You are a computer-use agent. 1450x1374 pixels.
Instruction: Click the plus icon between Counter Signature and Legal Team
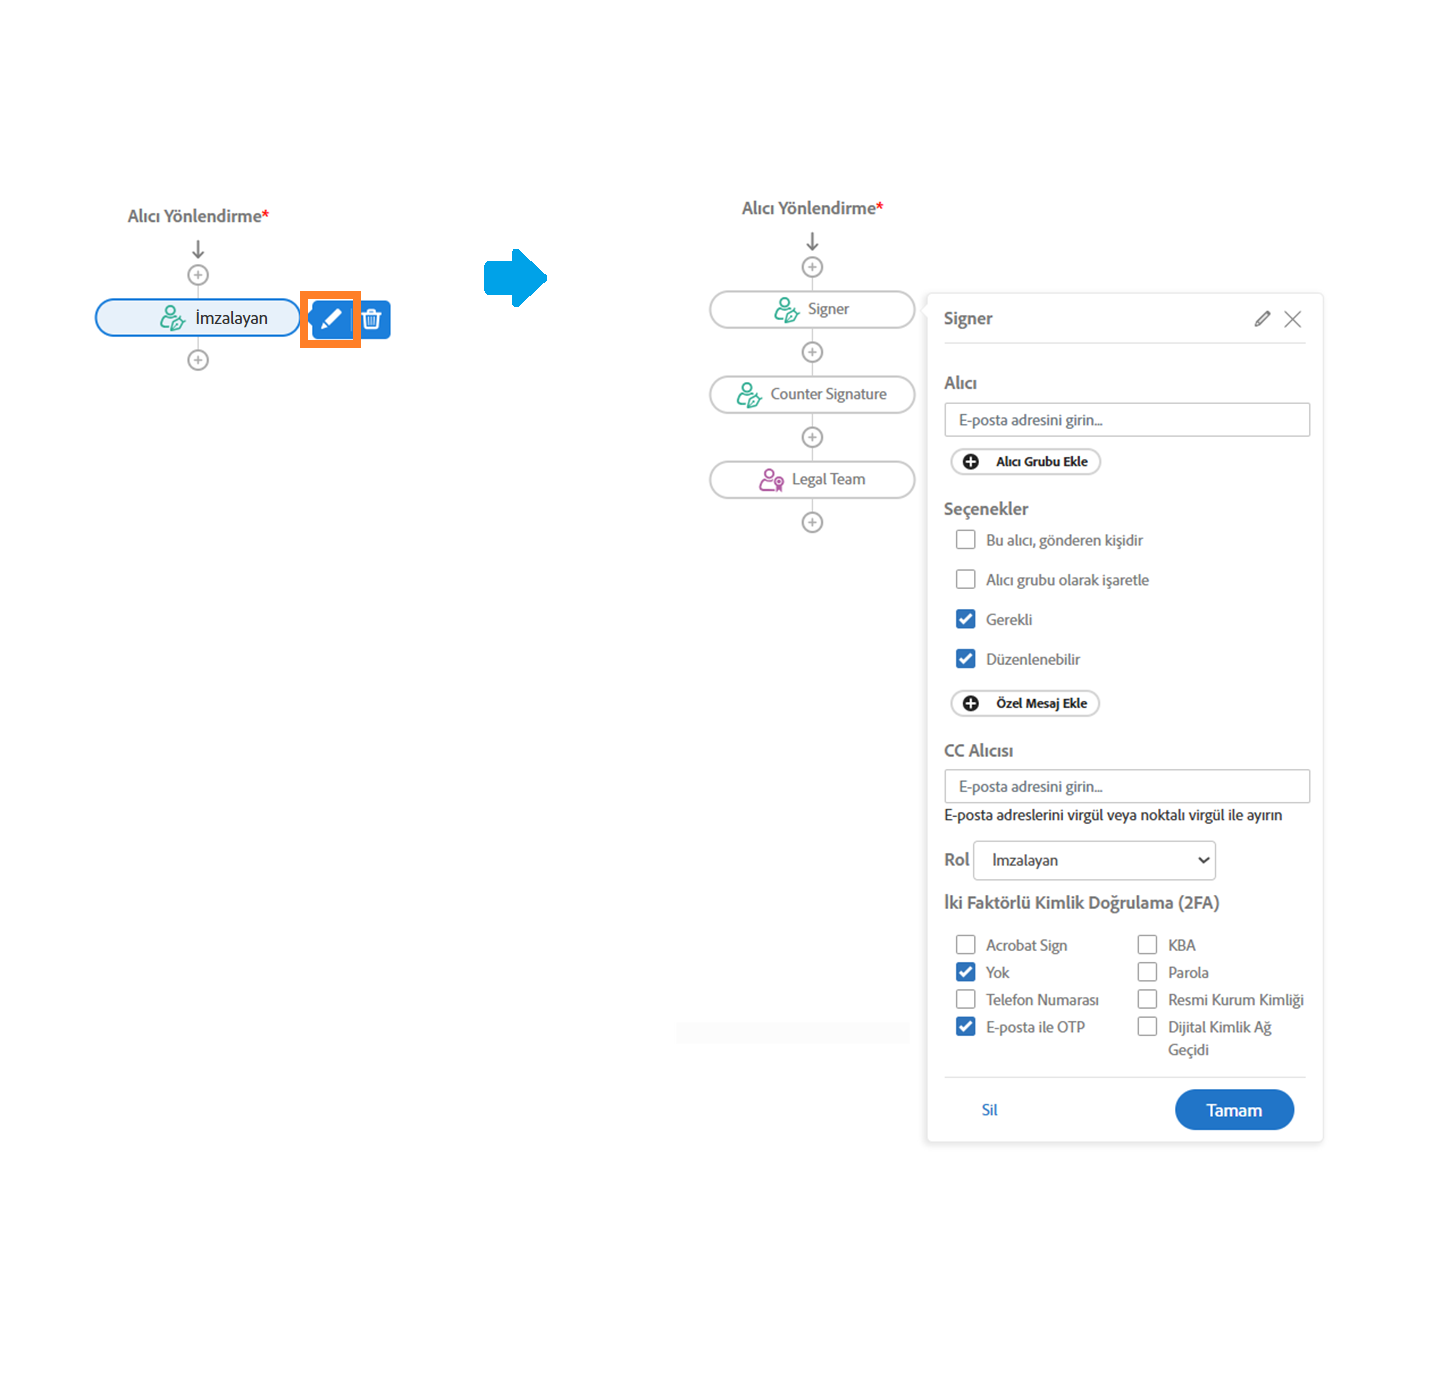click(x=812, y=437)
